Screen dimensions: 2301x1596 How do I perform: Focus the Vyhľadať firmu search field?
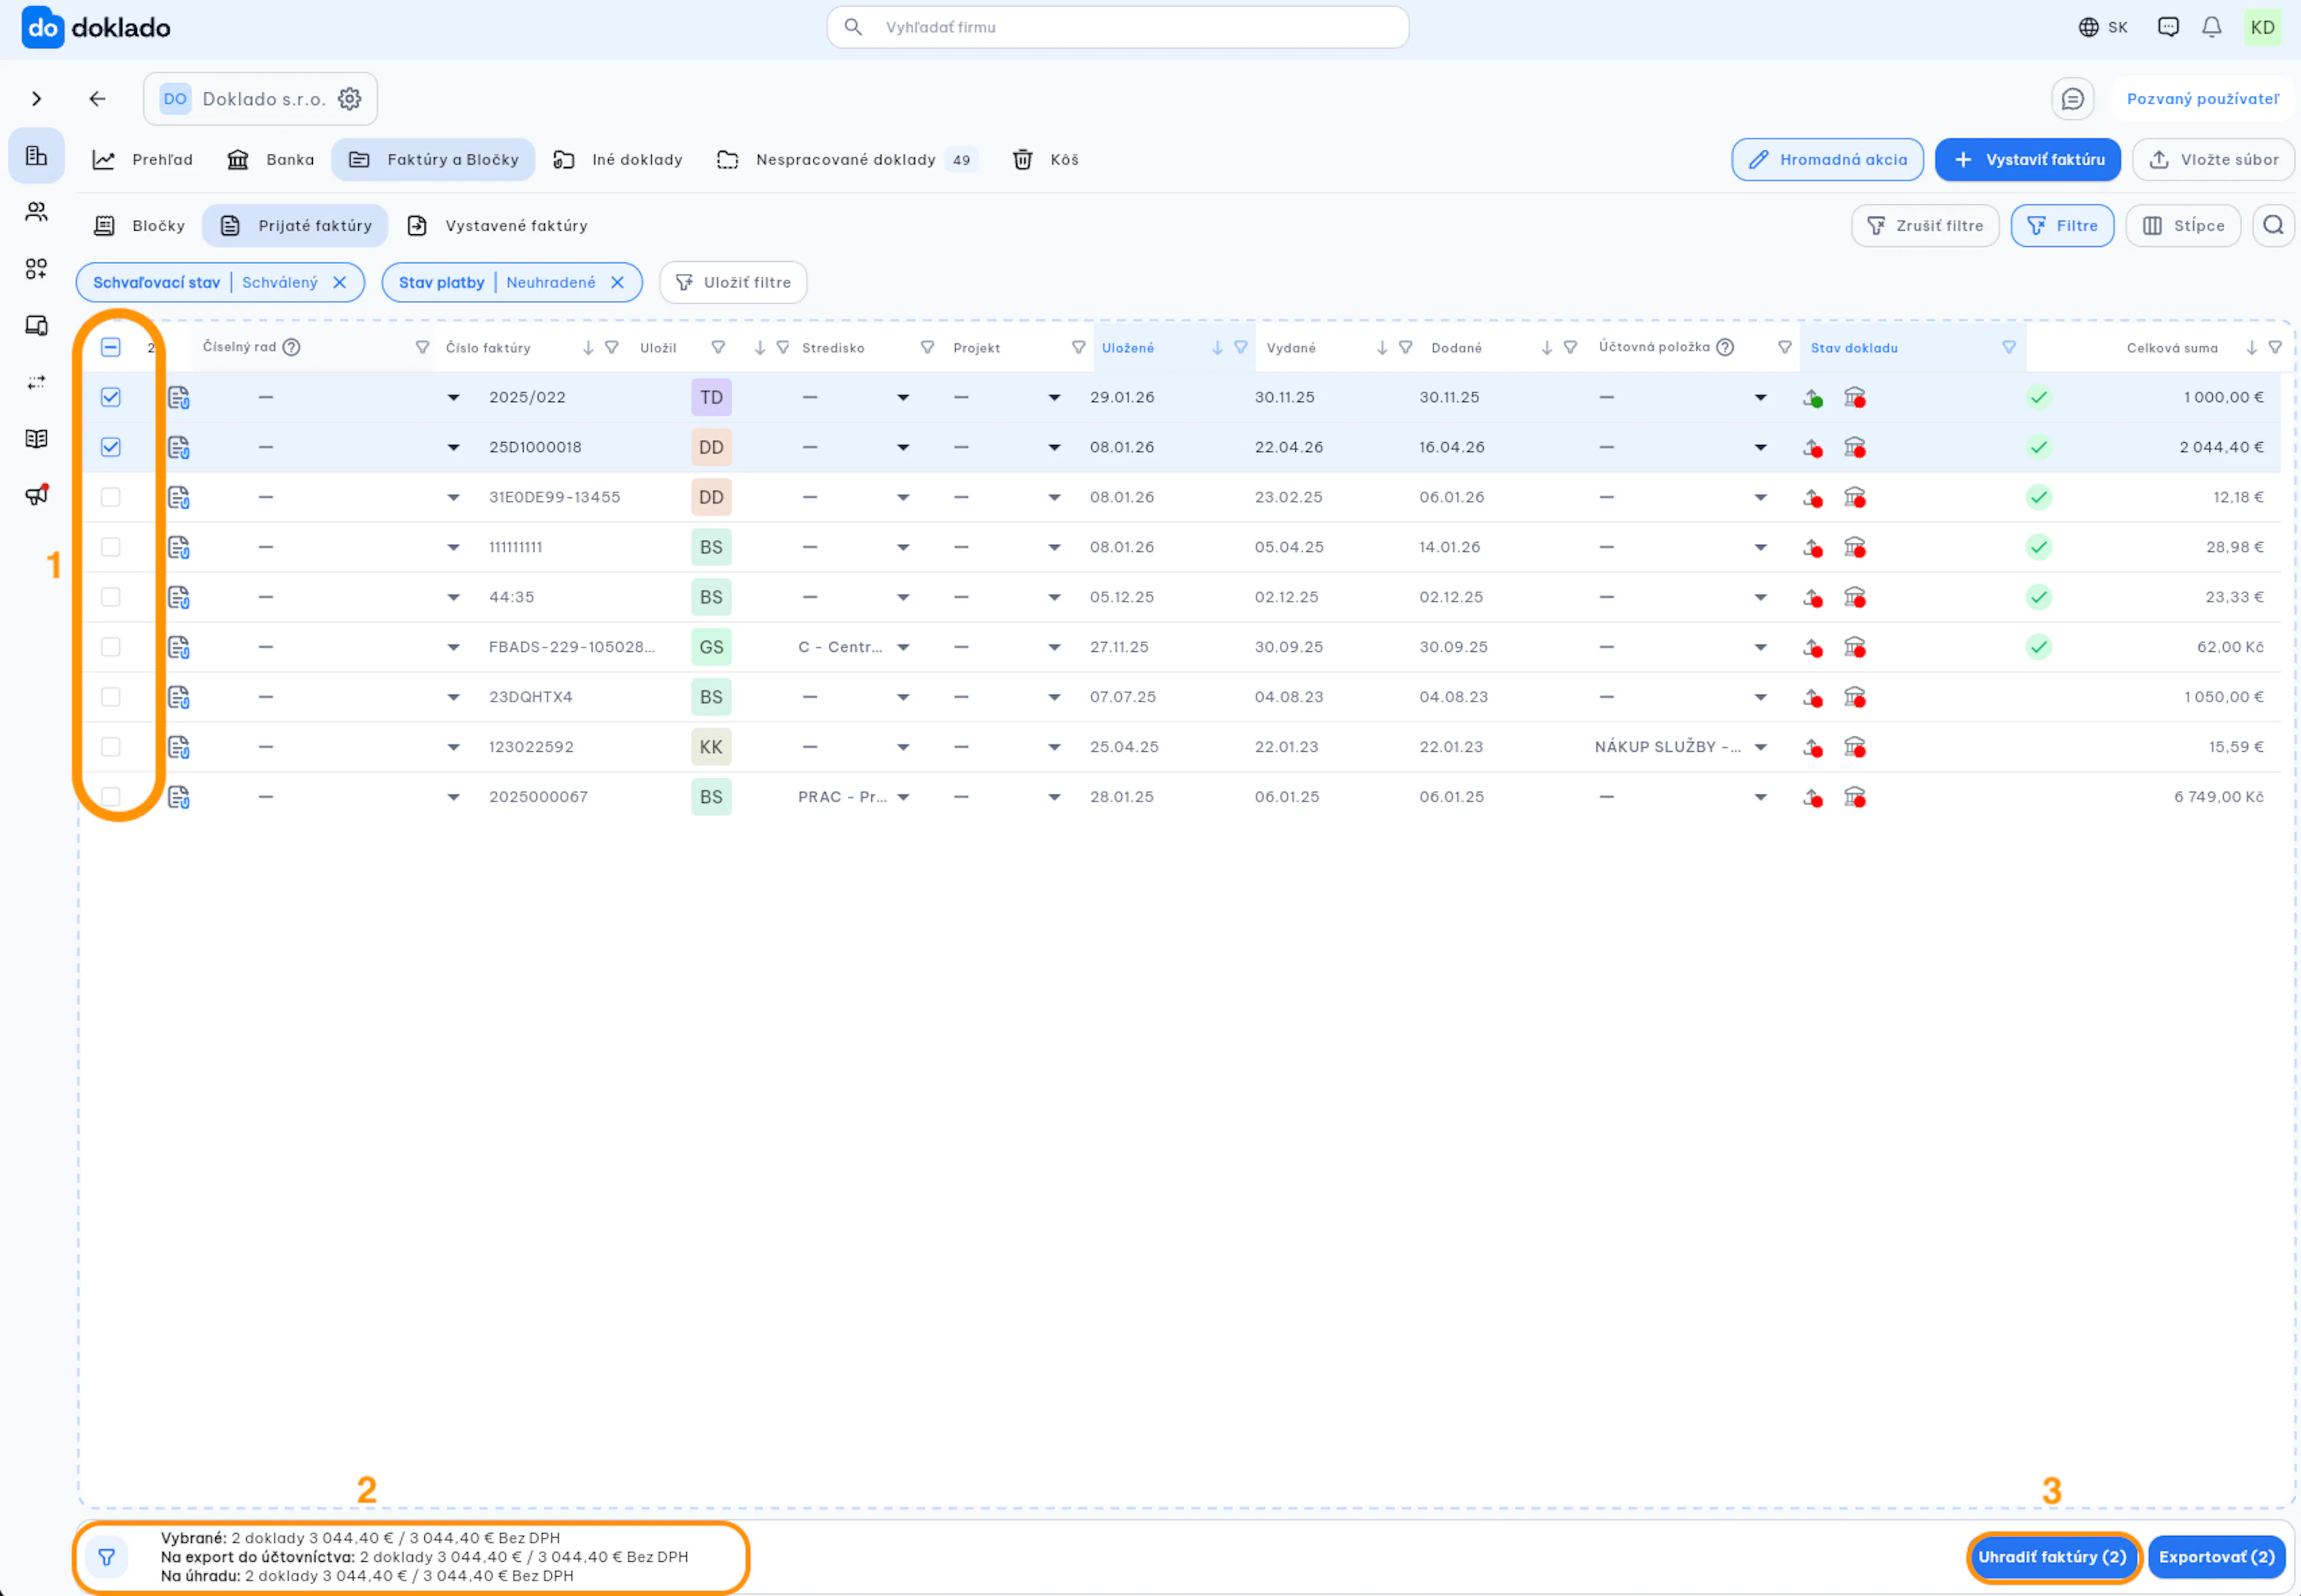pos(1117,27)
